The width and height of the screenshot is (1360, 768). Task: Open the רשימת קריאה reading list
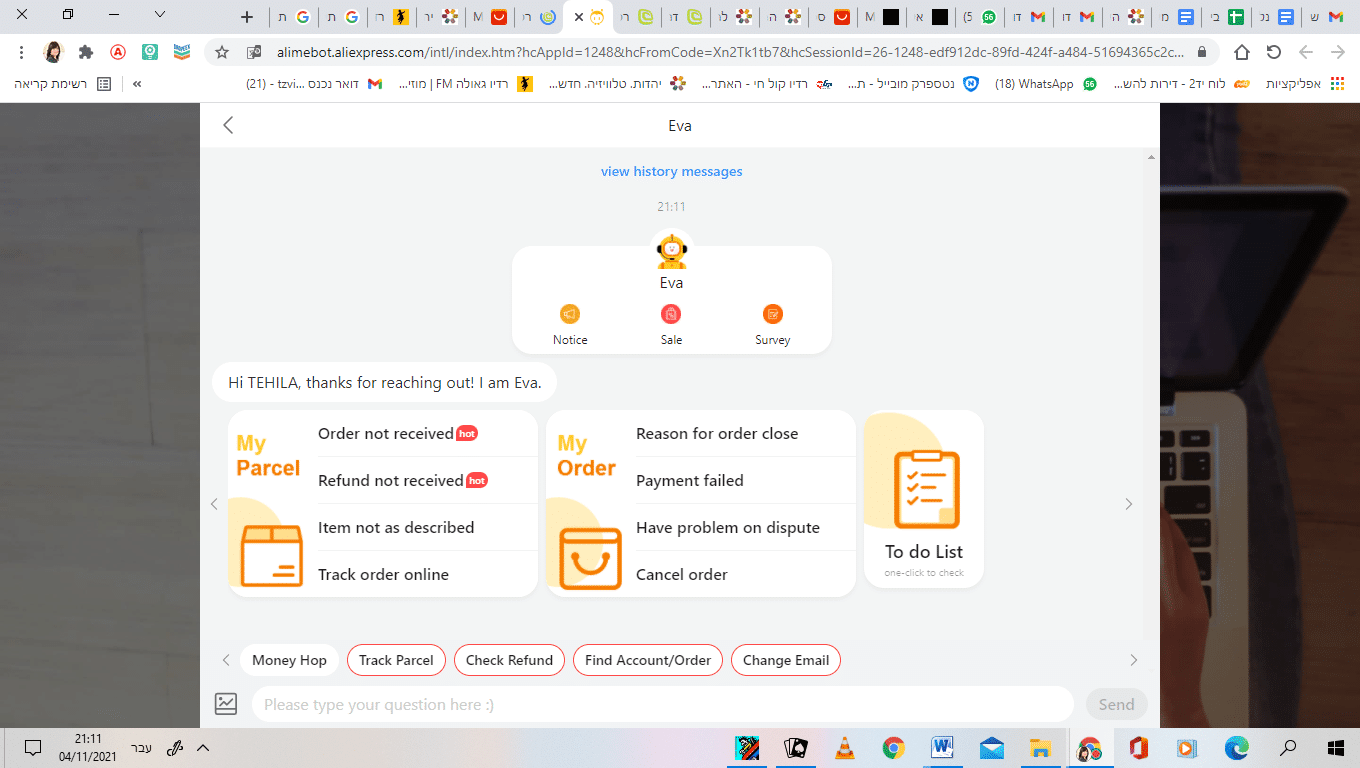[x=63, y=84]
